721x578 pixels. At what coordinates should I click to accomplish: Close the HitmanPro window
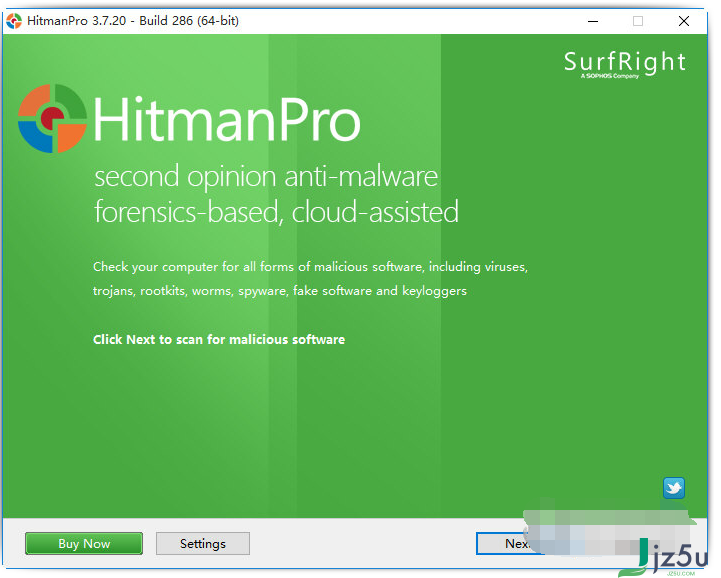point(684,21)
